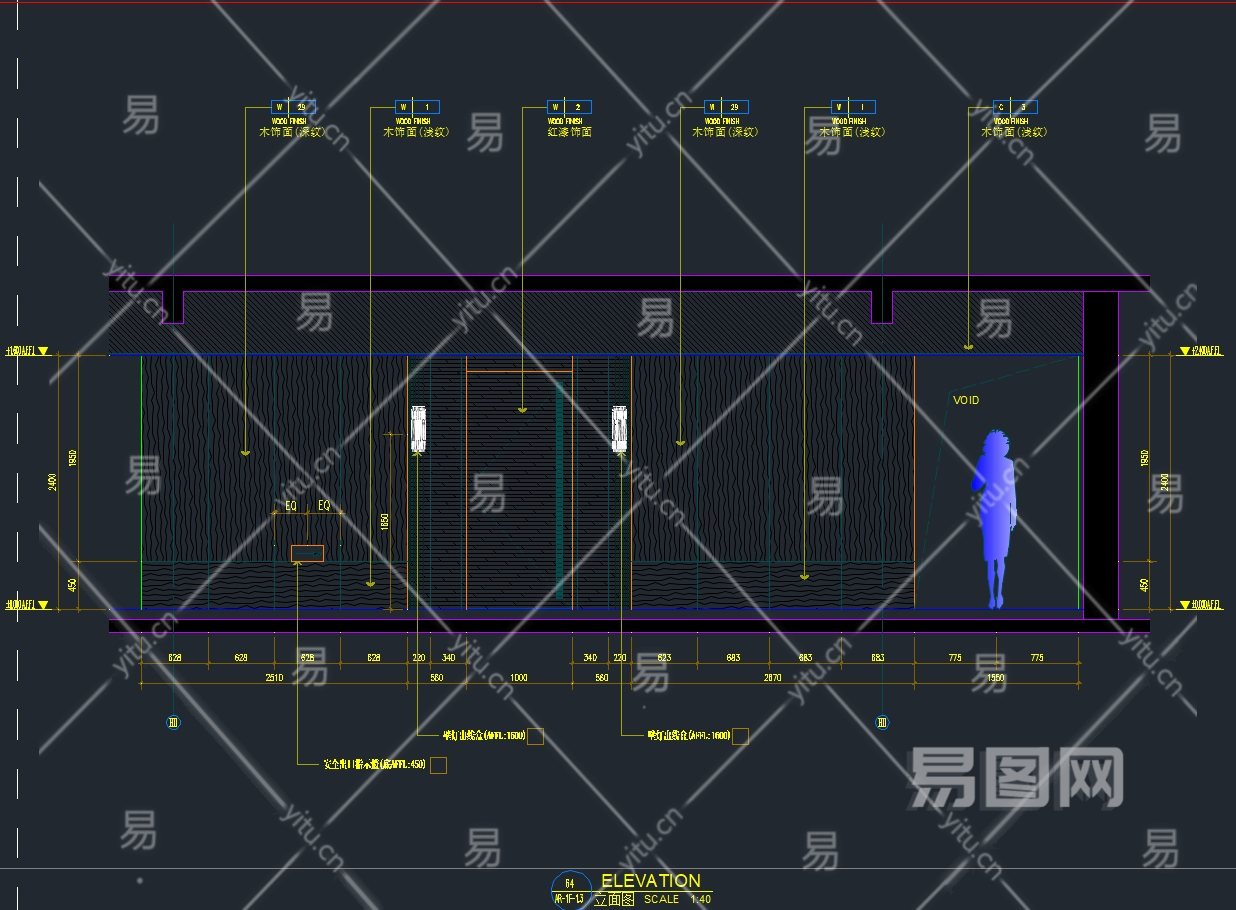The width and height of the screenshot is (1236, 910).
Task: Click the square symbol after exit light note
Action: pos(437,765)
